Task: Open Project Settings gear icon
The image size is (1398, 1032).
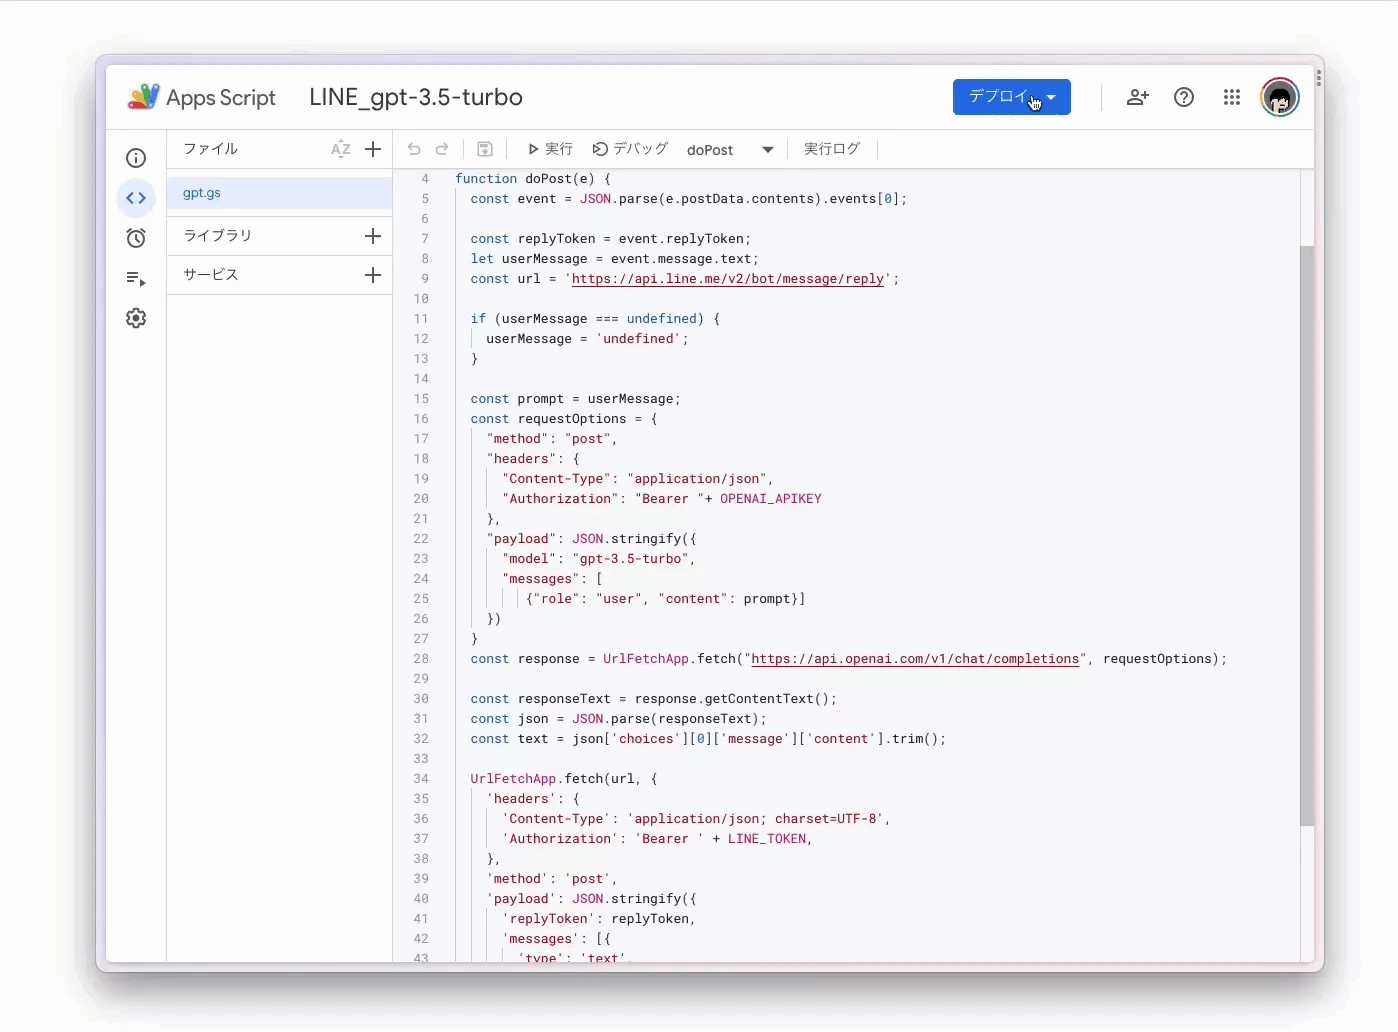Action: [x=136, y=318]
